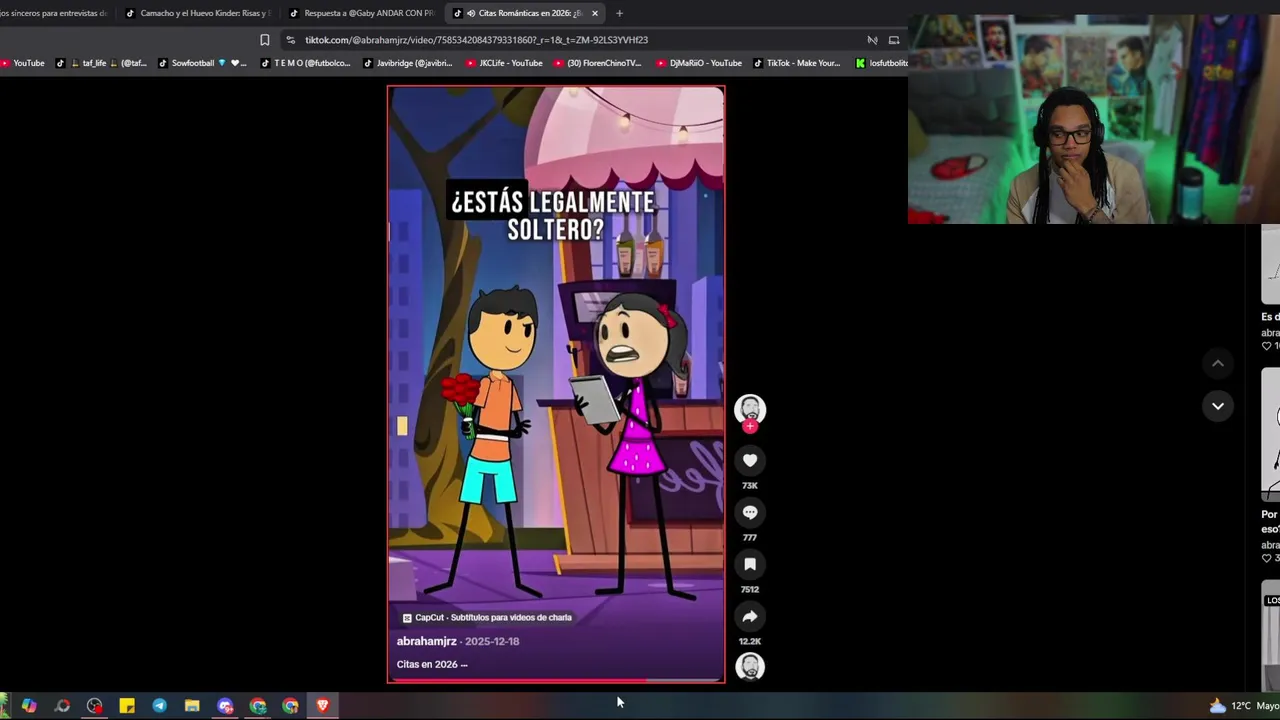Open the site settings icon beside the URL
This screenshot has height=720, width=1280.
coord(290,40)
